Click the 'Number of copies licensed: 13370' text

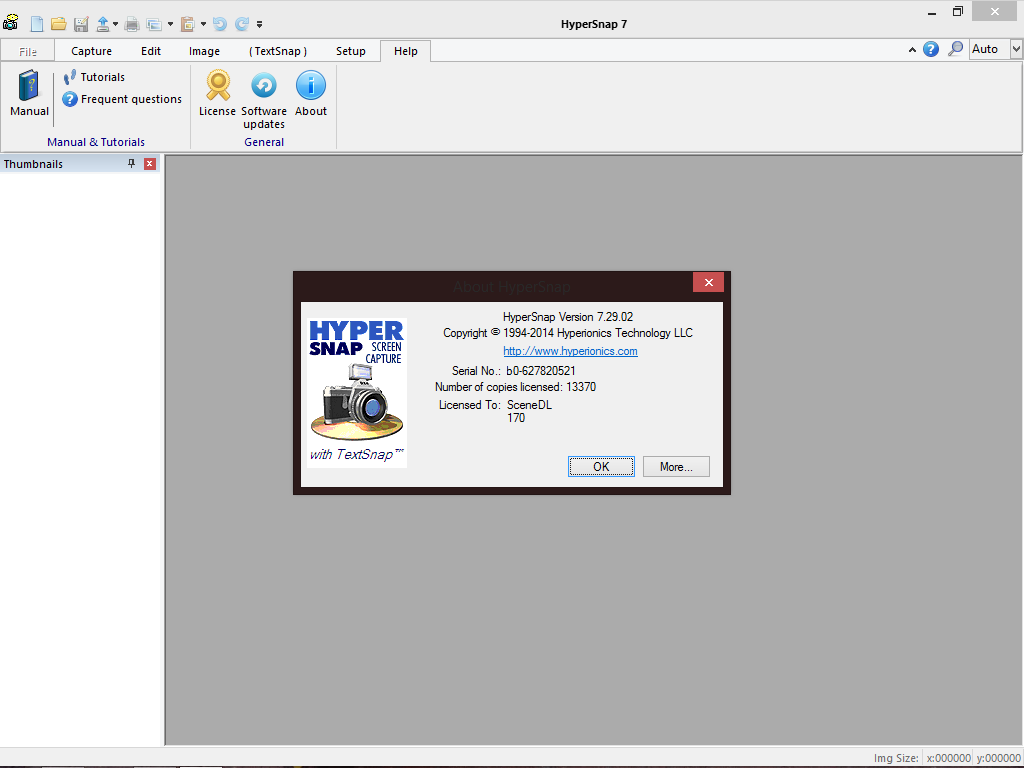515,387
